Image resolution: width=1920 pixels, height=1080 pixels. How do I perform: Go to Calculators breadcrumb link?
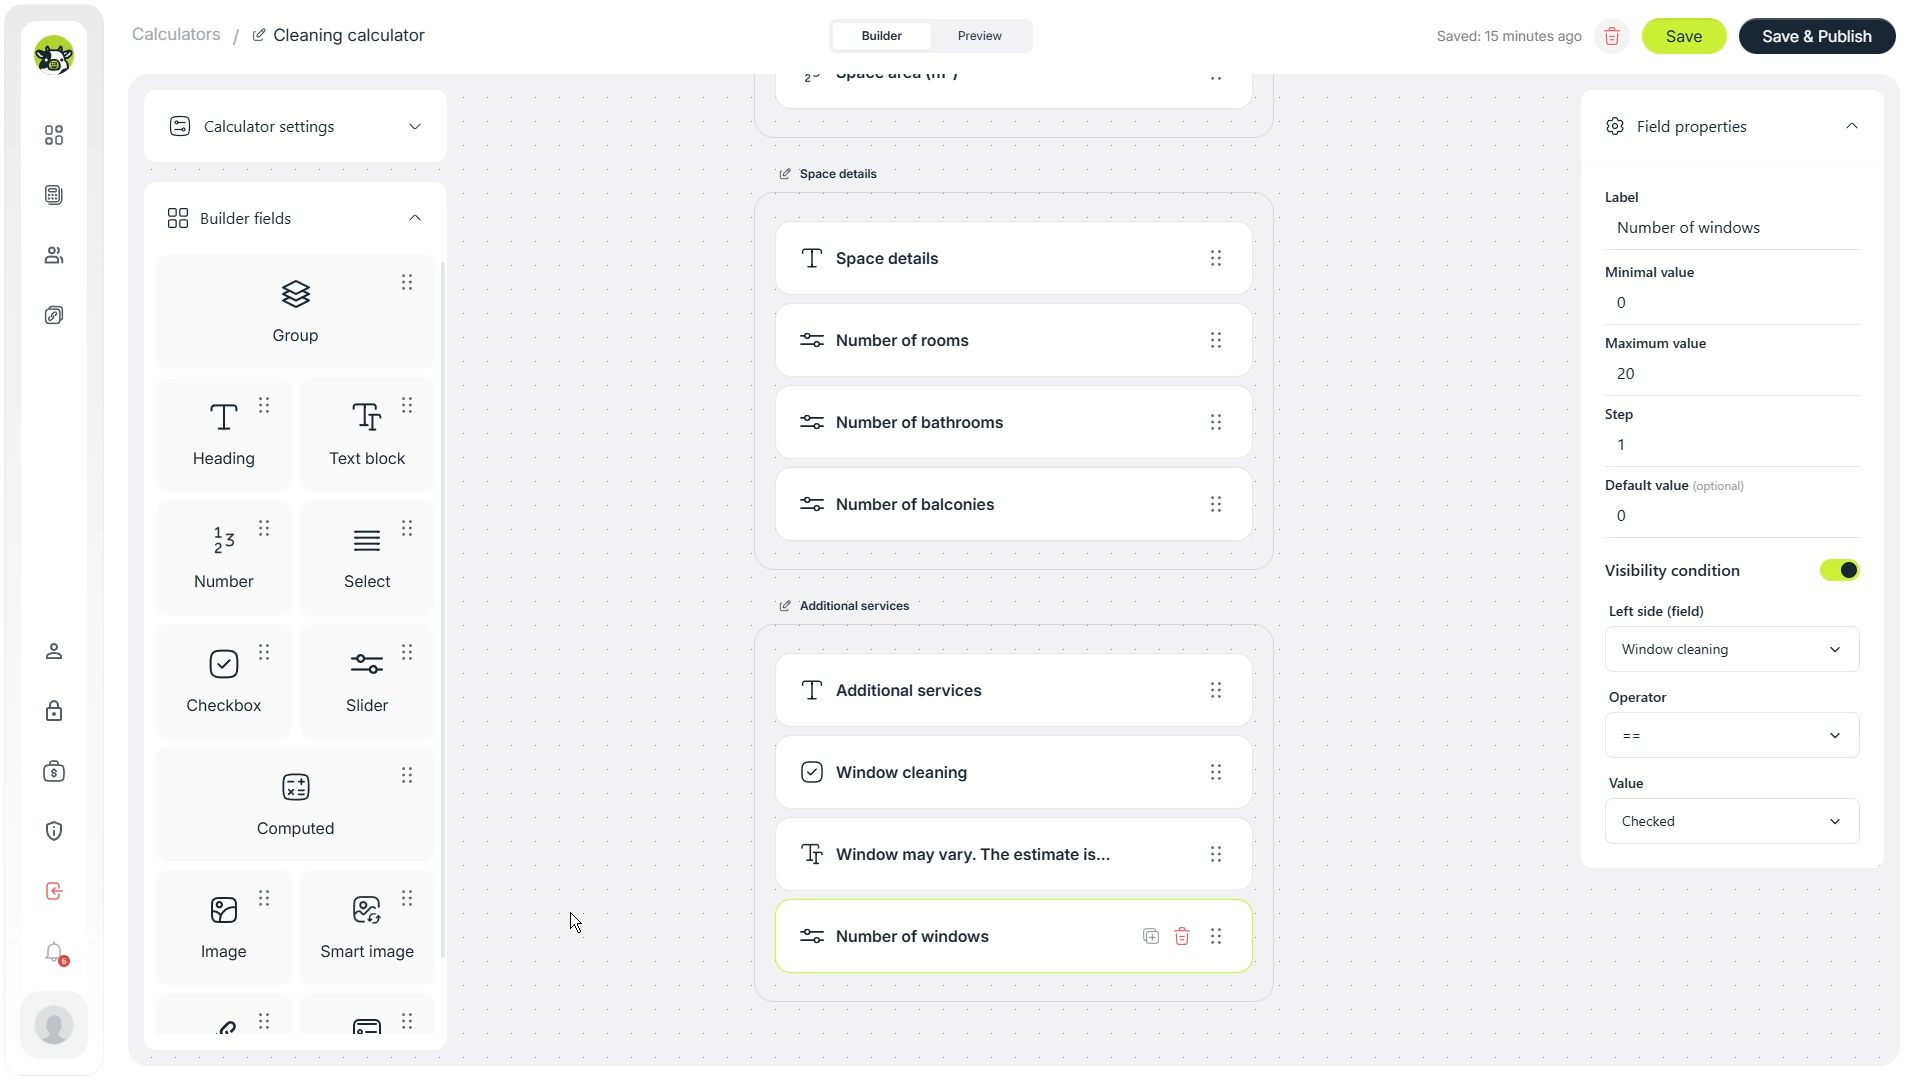pos(176,35)
